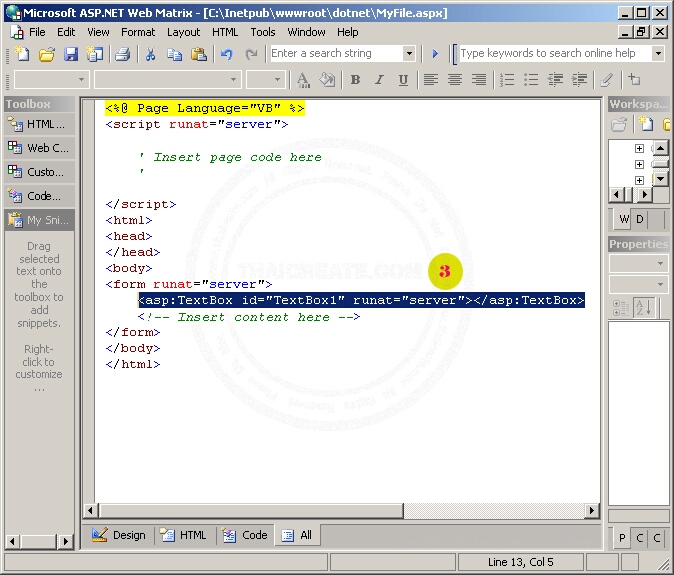
Task: Open the first format toolbar dropdown (block format)
Action: pos(81,80)
